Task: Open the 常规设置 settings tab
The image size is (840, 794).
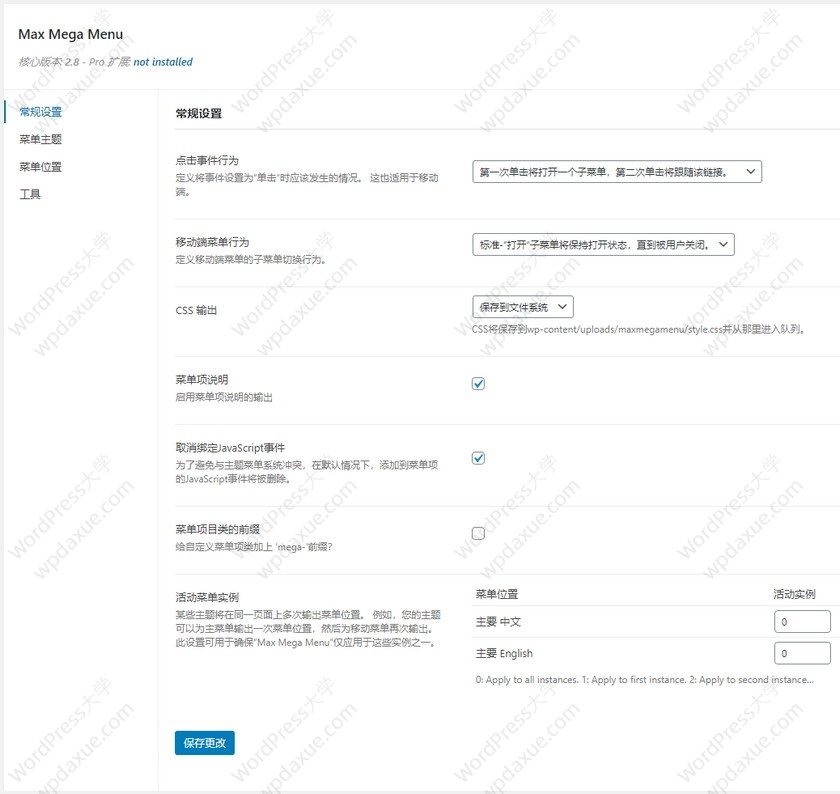Action: [x=41, y=112]
